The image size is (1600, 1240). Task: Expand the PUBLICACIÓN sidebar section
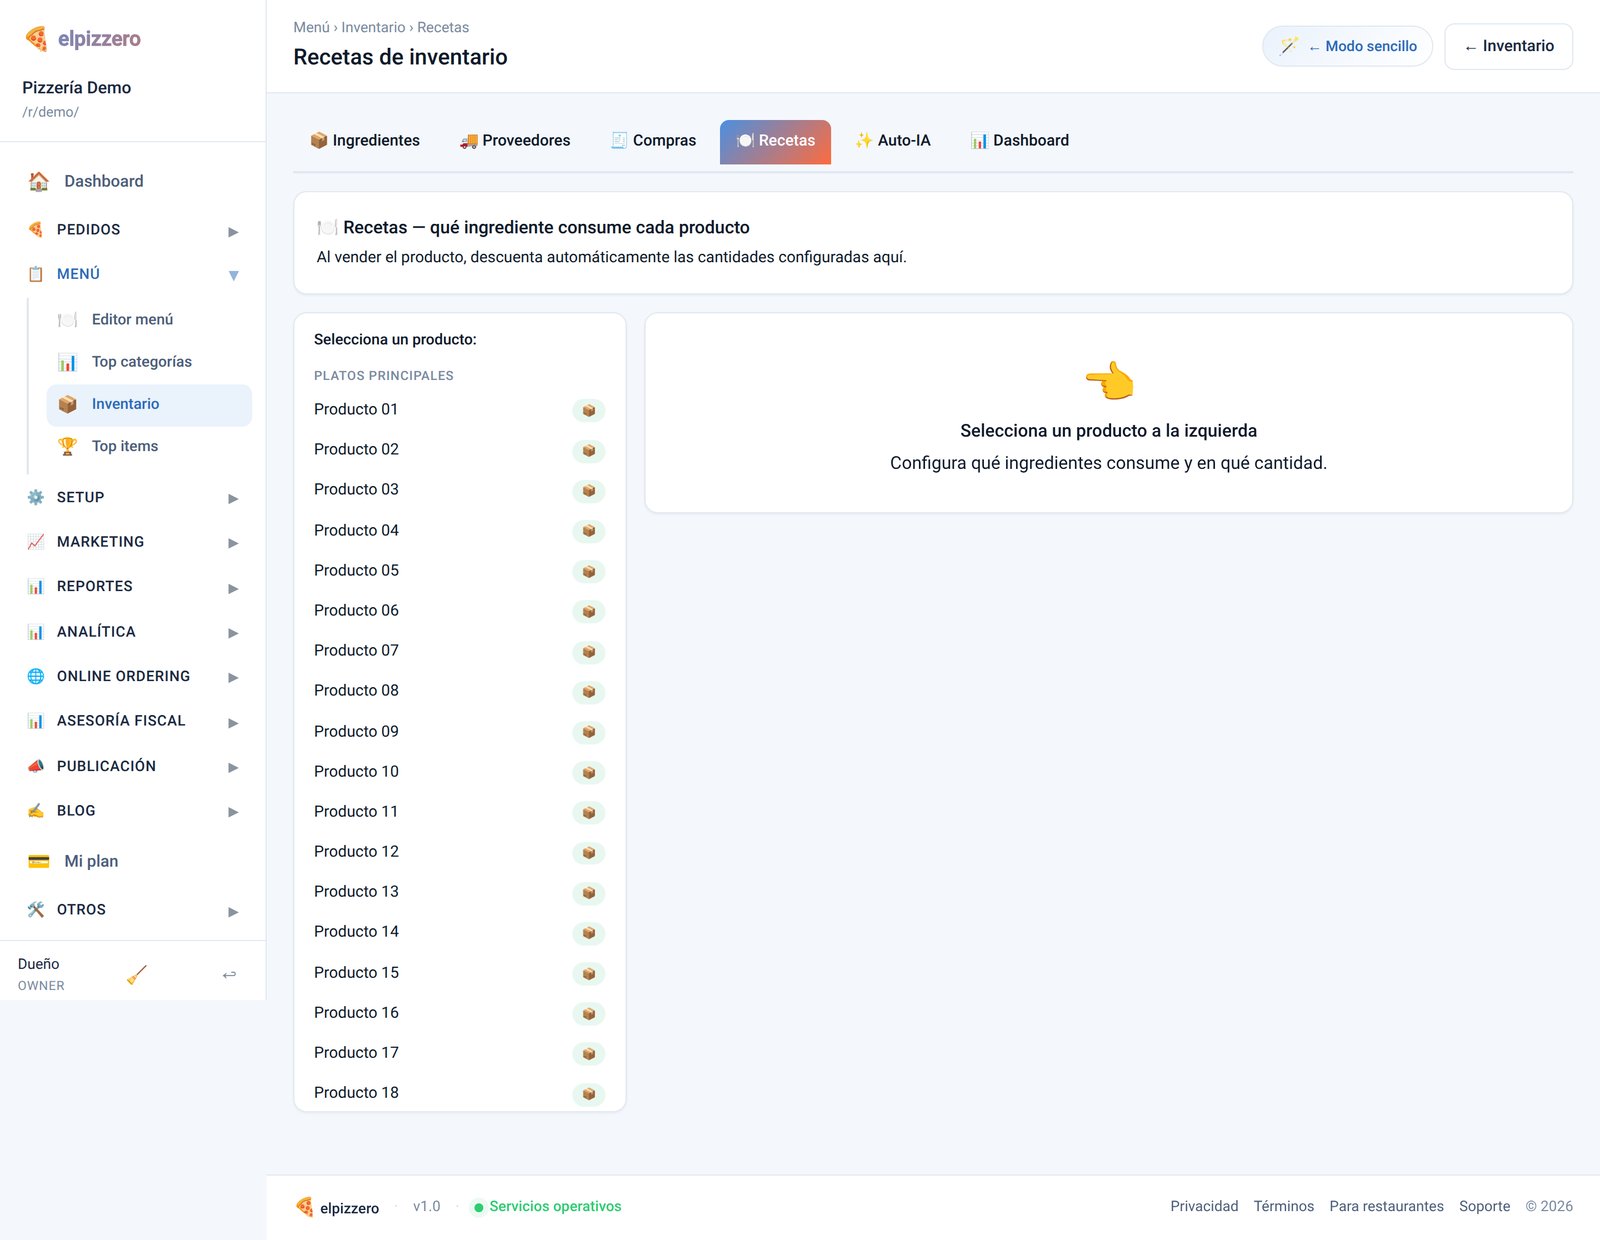coord(133,766)
